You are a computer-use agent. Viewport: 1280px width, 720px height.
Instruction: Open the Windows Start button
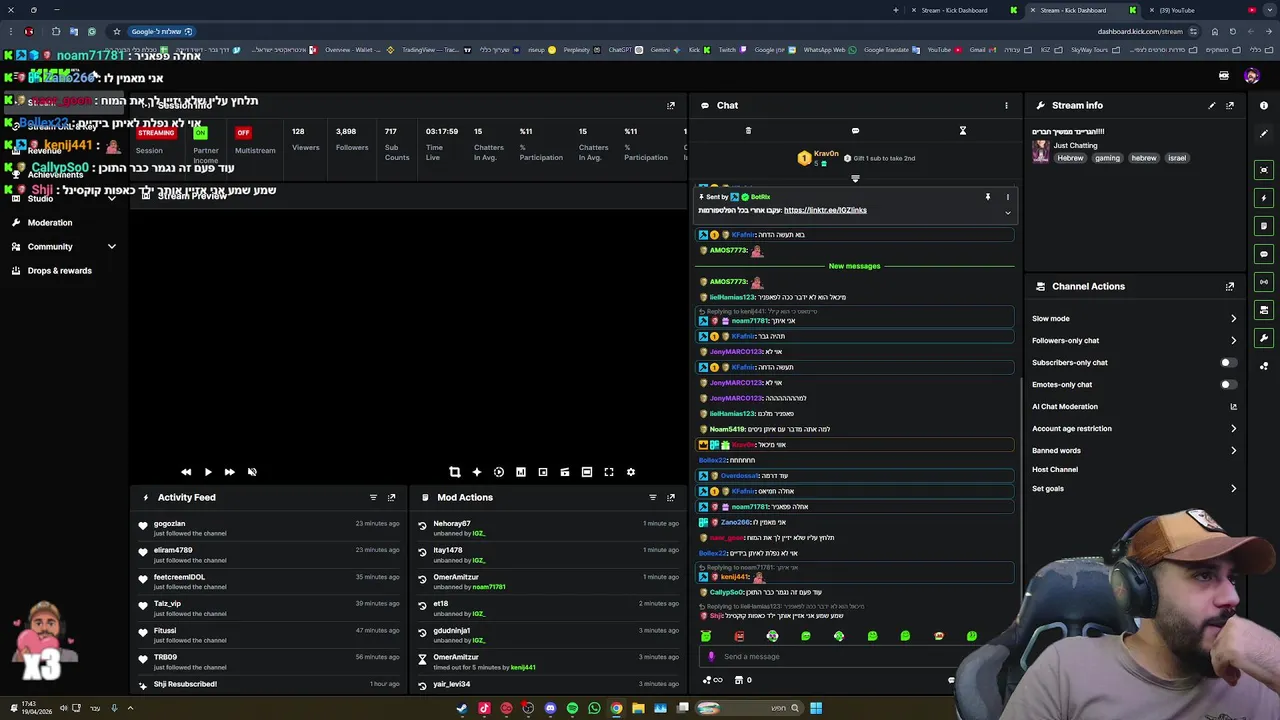tap(816, 708)
